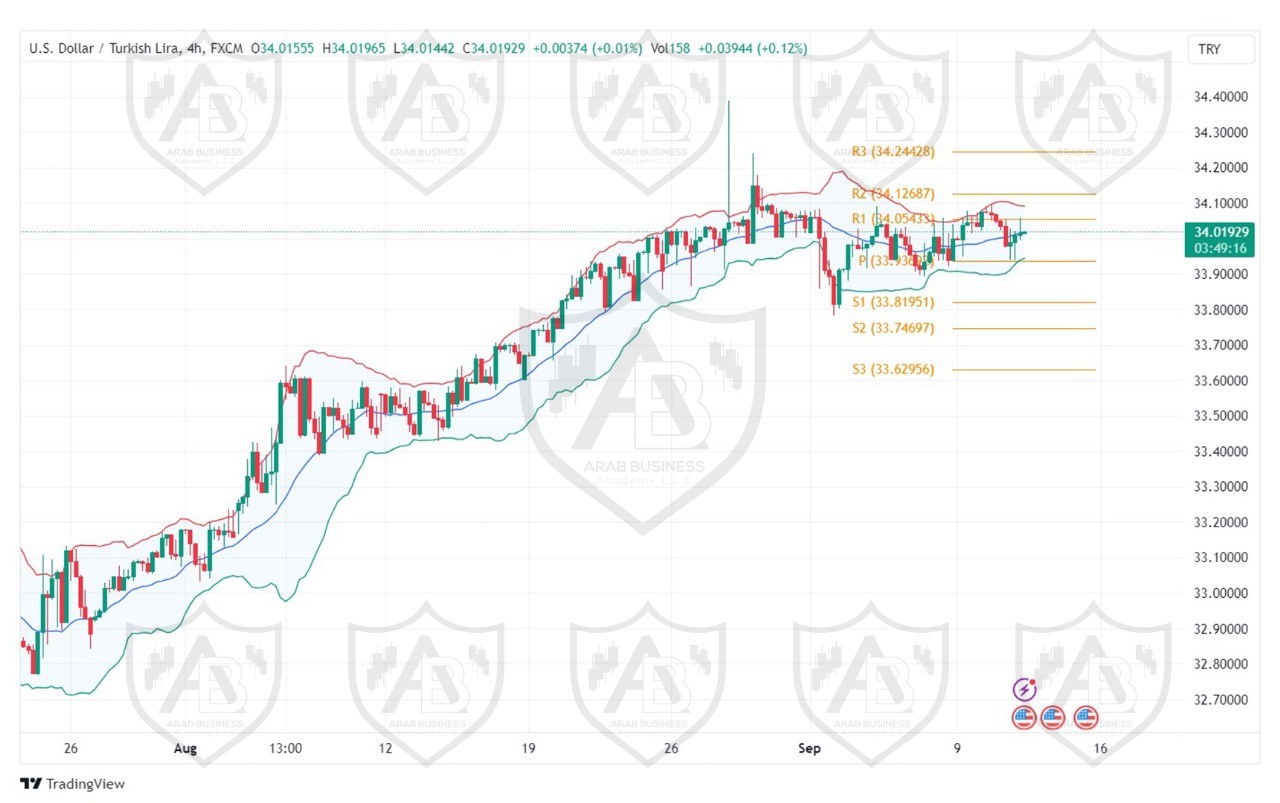
Task: Open the middle US flag economic event
Action: point(1053,716)
